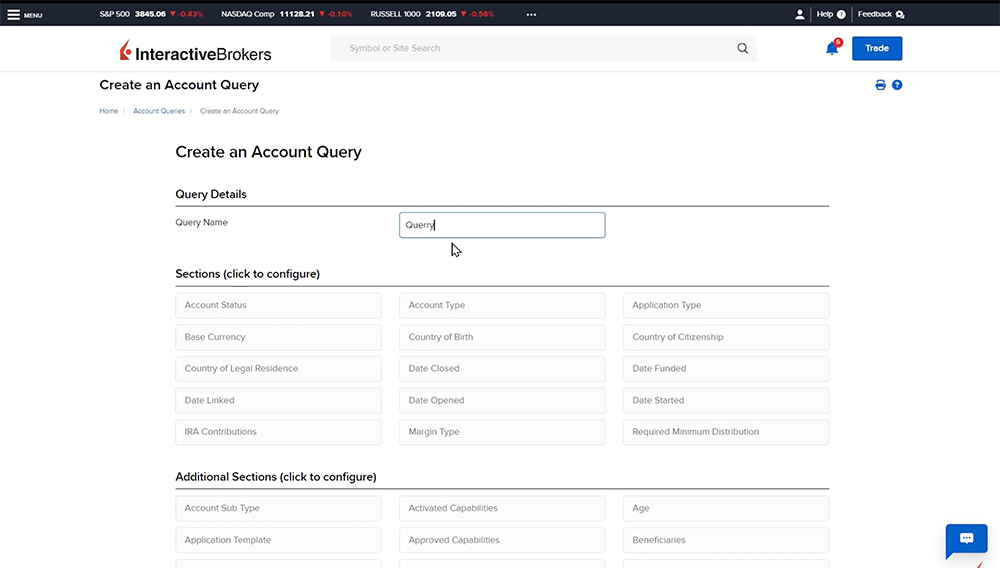Viewport: 1000px width, 568px height.
Task: Click the Query Name text field
Action: (502, 225)
